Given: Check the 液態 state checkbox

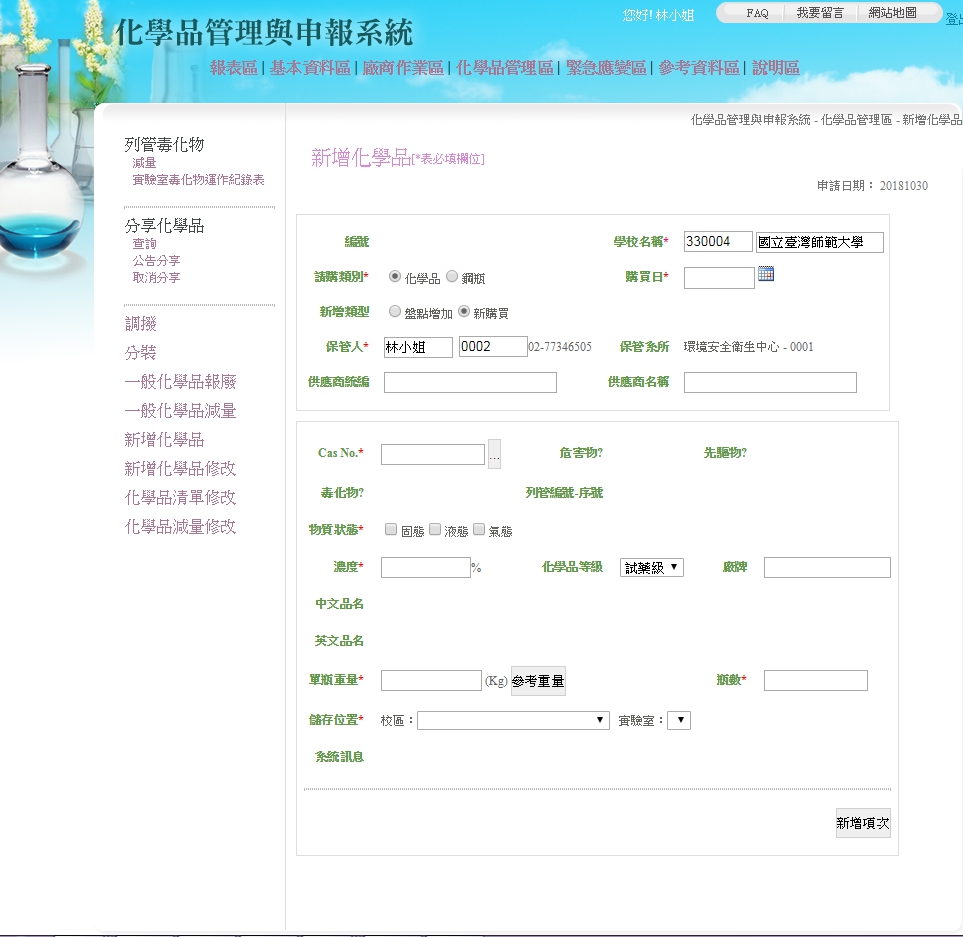Looking at the screenshot, I should point(435,529).
